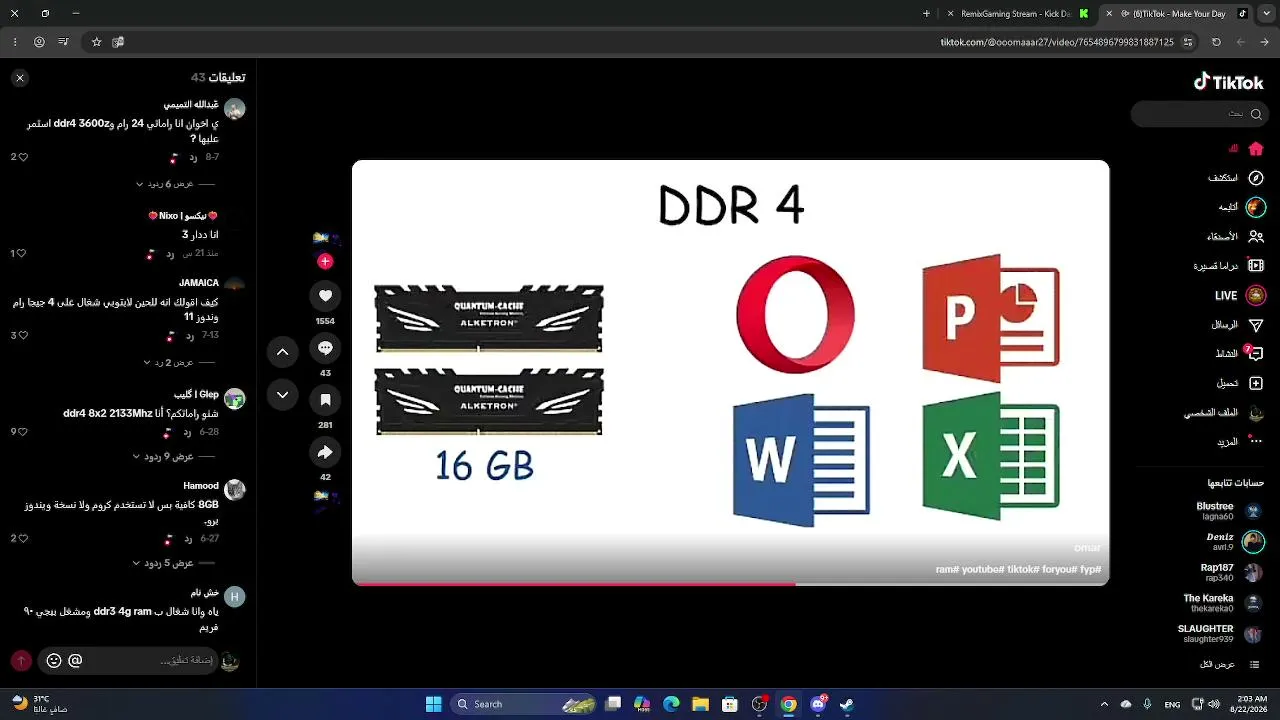Screen dimensions: 1280x720
Task: Open the Explore compass icon in sidebar
Action: click(1256, 177)
